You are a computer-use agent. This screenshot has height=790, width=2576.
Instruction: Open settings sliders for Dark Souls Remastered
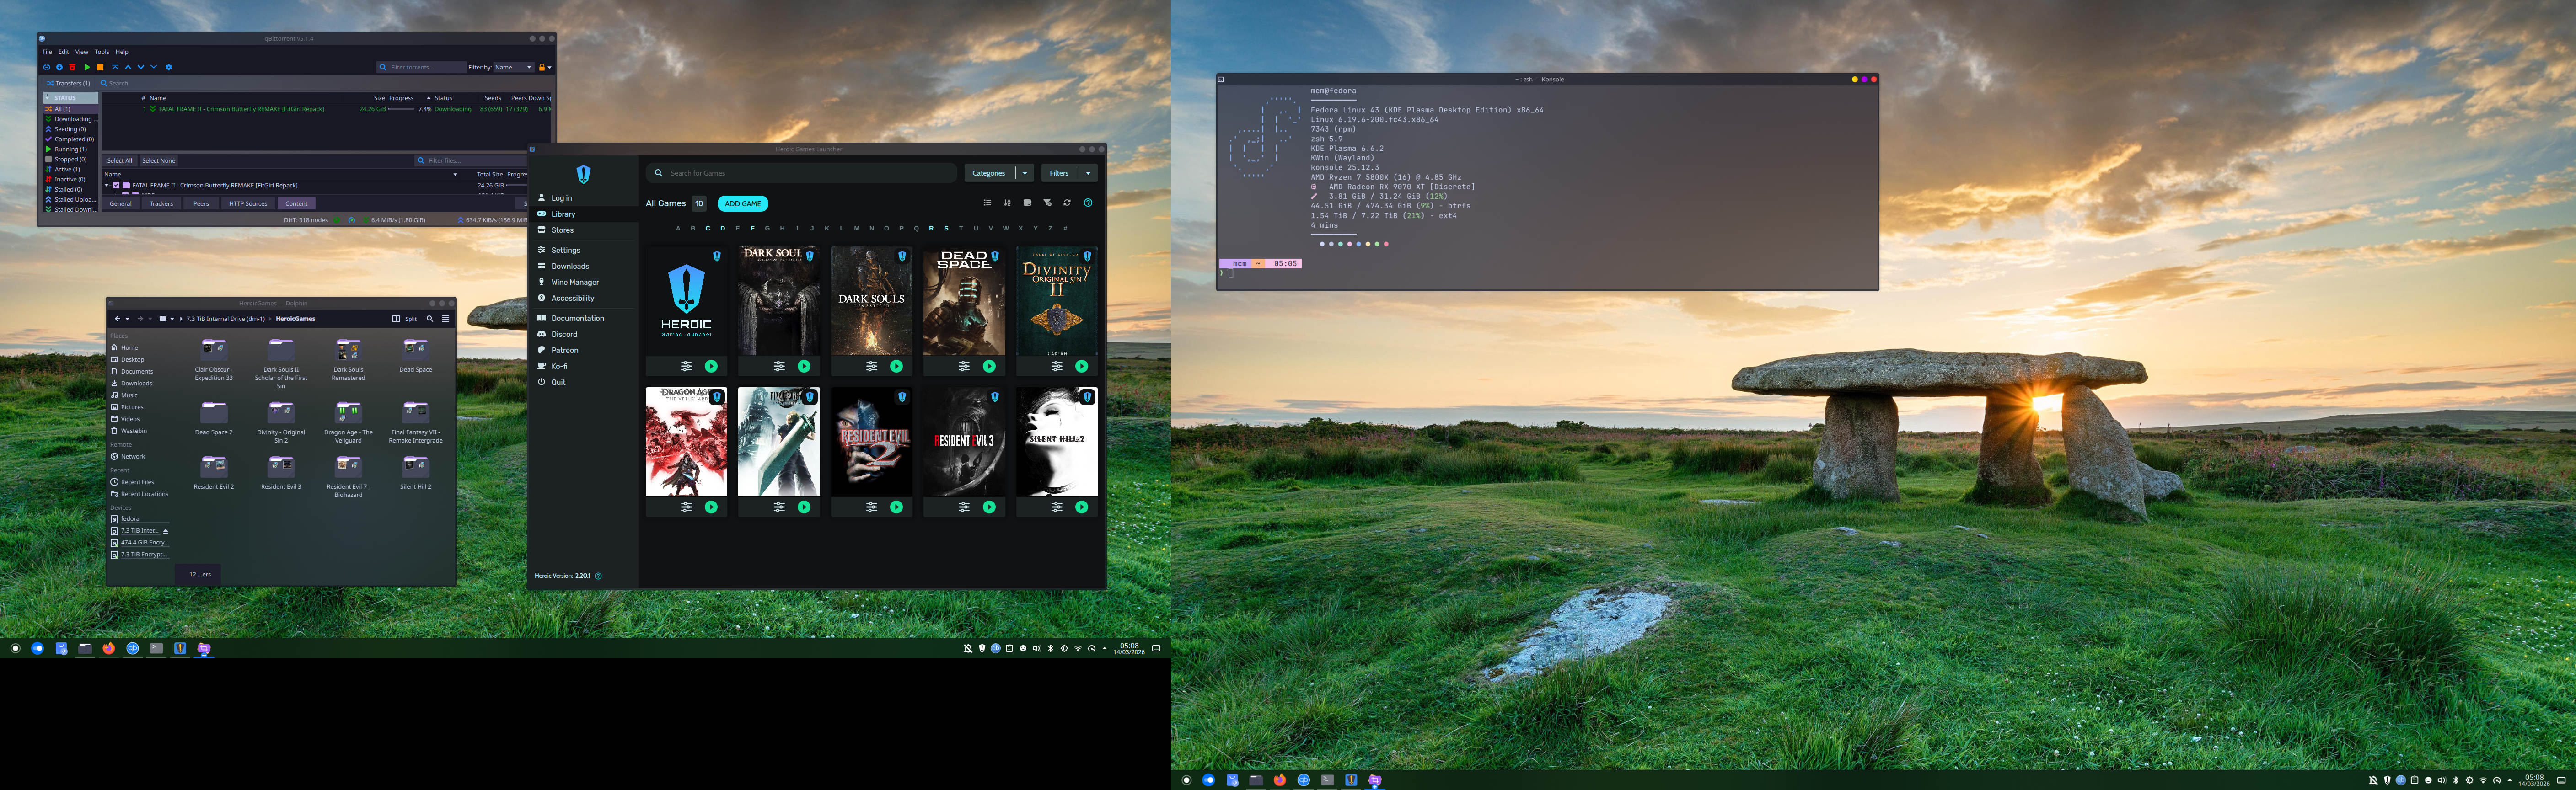pos(871,367)
